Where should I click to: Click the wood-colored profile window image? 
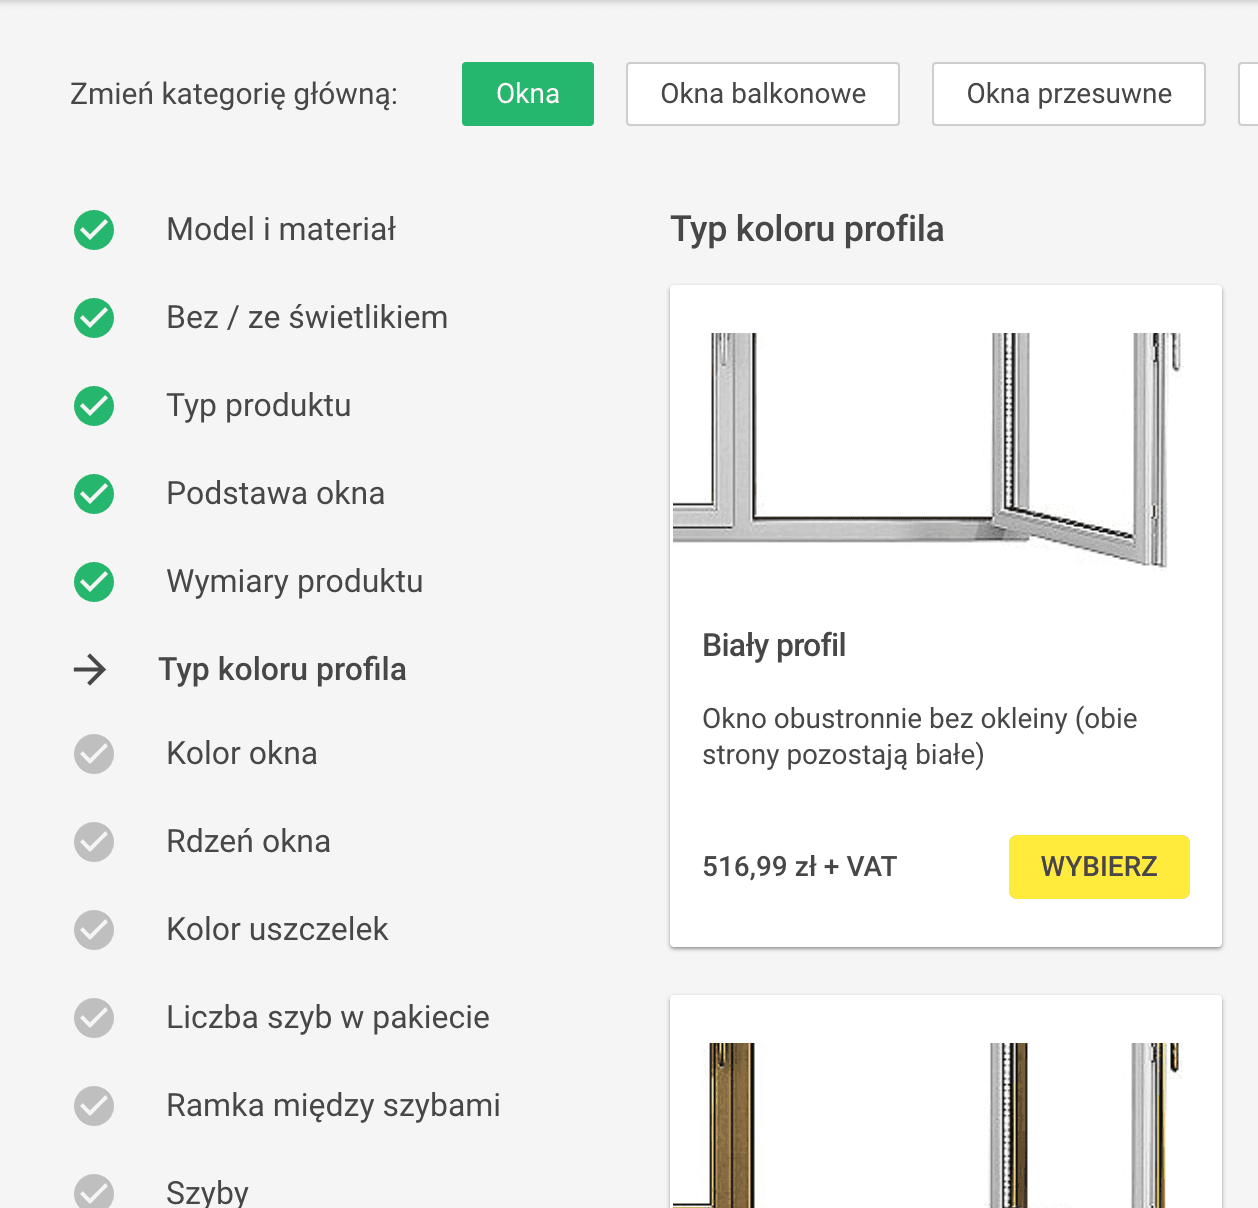click(928, 1126)
